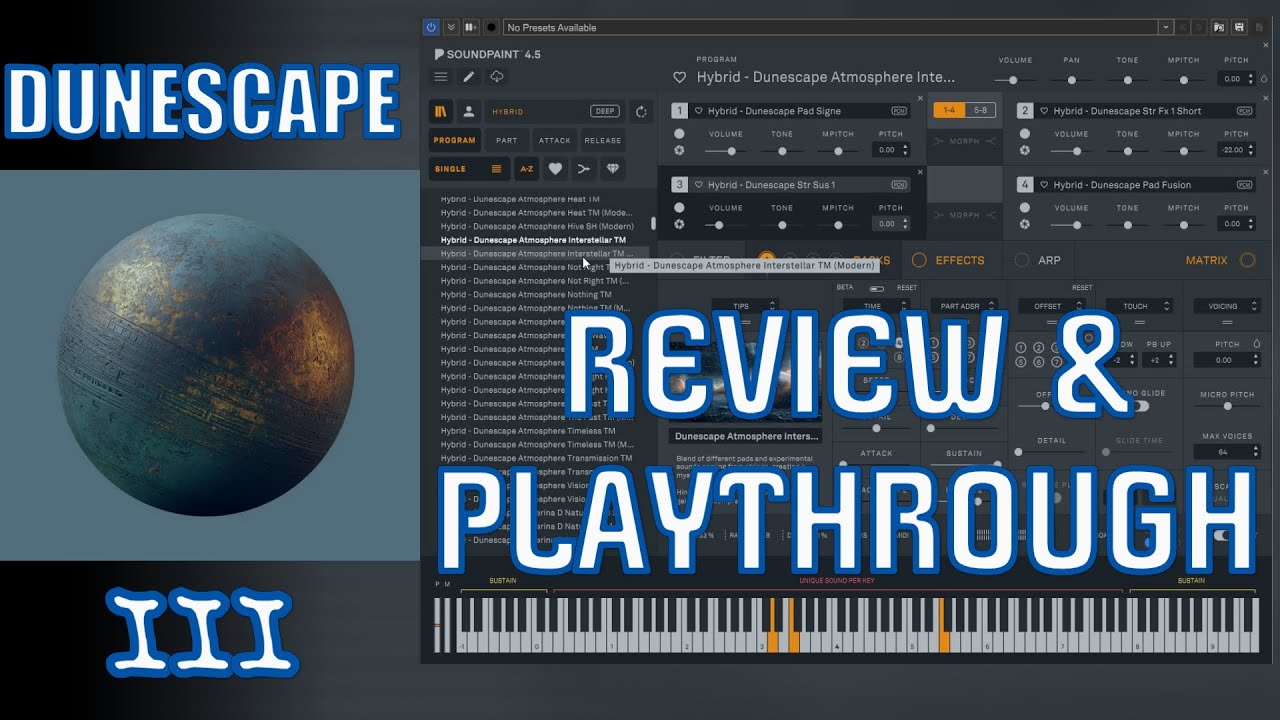Open the SINGLE view dropdown
The width and height of the screenshot is (1280, 720).
point(470,169)
